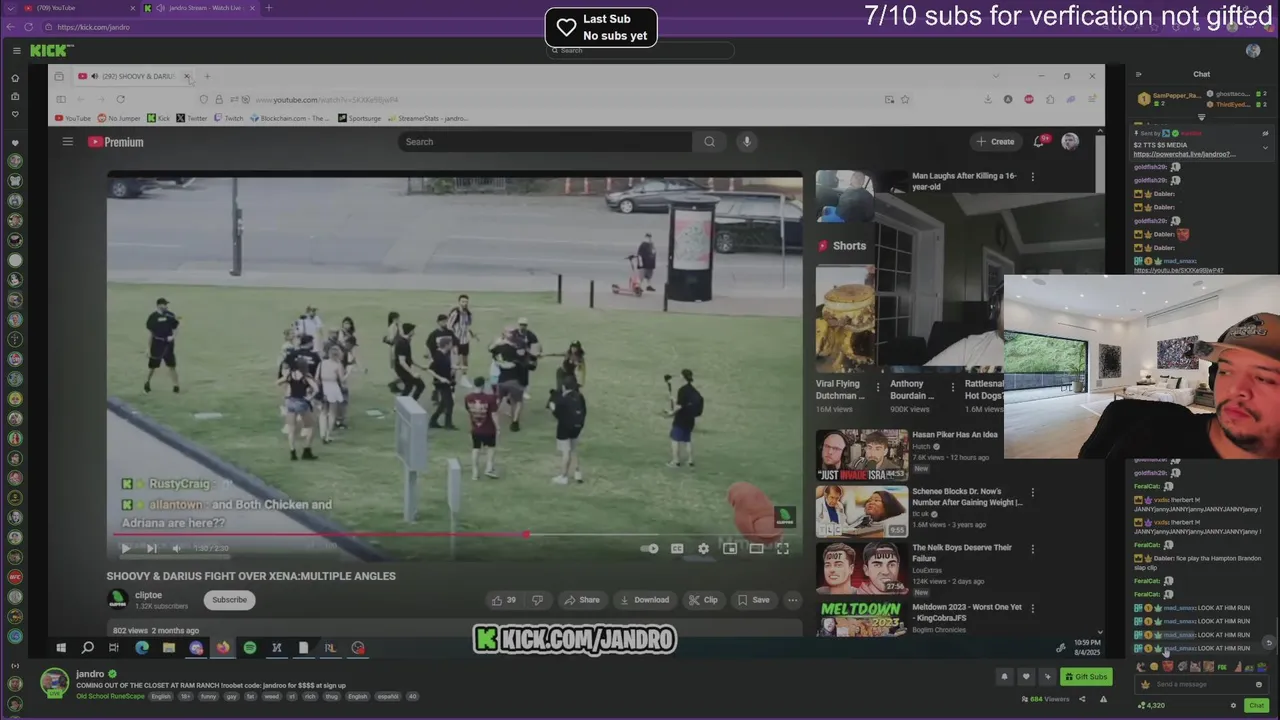
Task: Open the Kick hamburger menu
Action: point(16,50)
